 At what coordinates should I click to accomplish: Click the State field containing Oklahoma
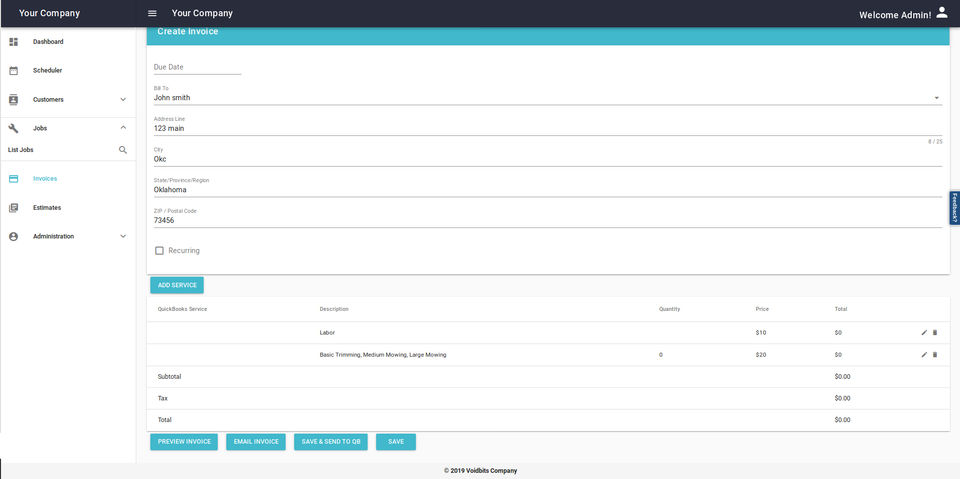pyautogui.click(x=547, y=190)
